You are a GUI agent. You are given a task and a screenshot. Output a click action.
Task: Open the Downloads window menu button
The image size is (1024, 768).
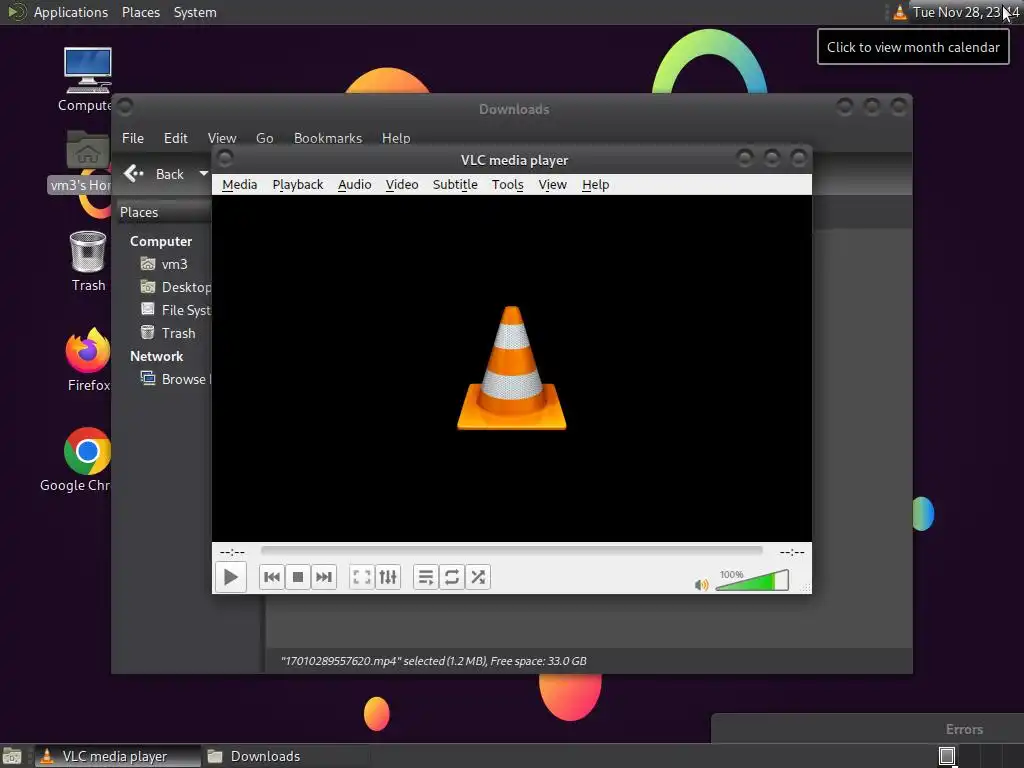[125, 106]
